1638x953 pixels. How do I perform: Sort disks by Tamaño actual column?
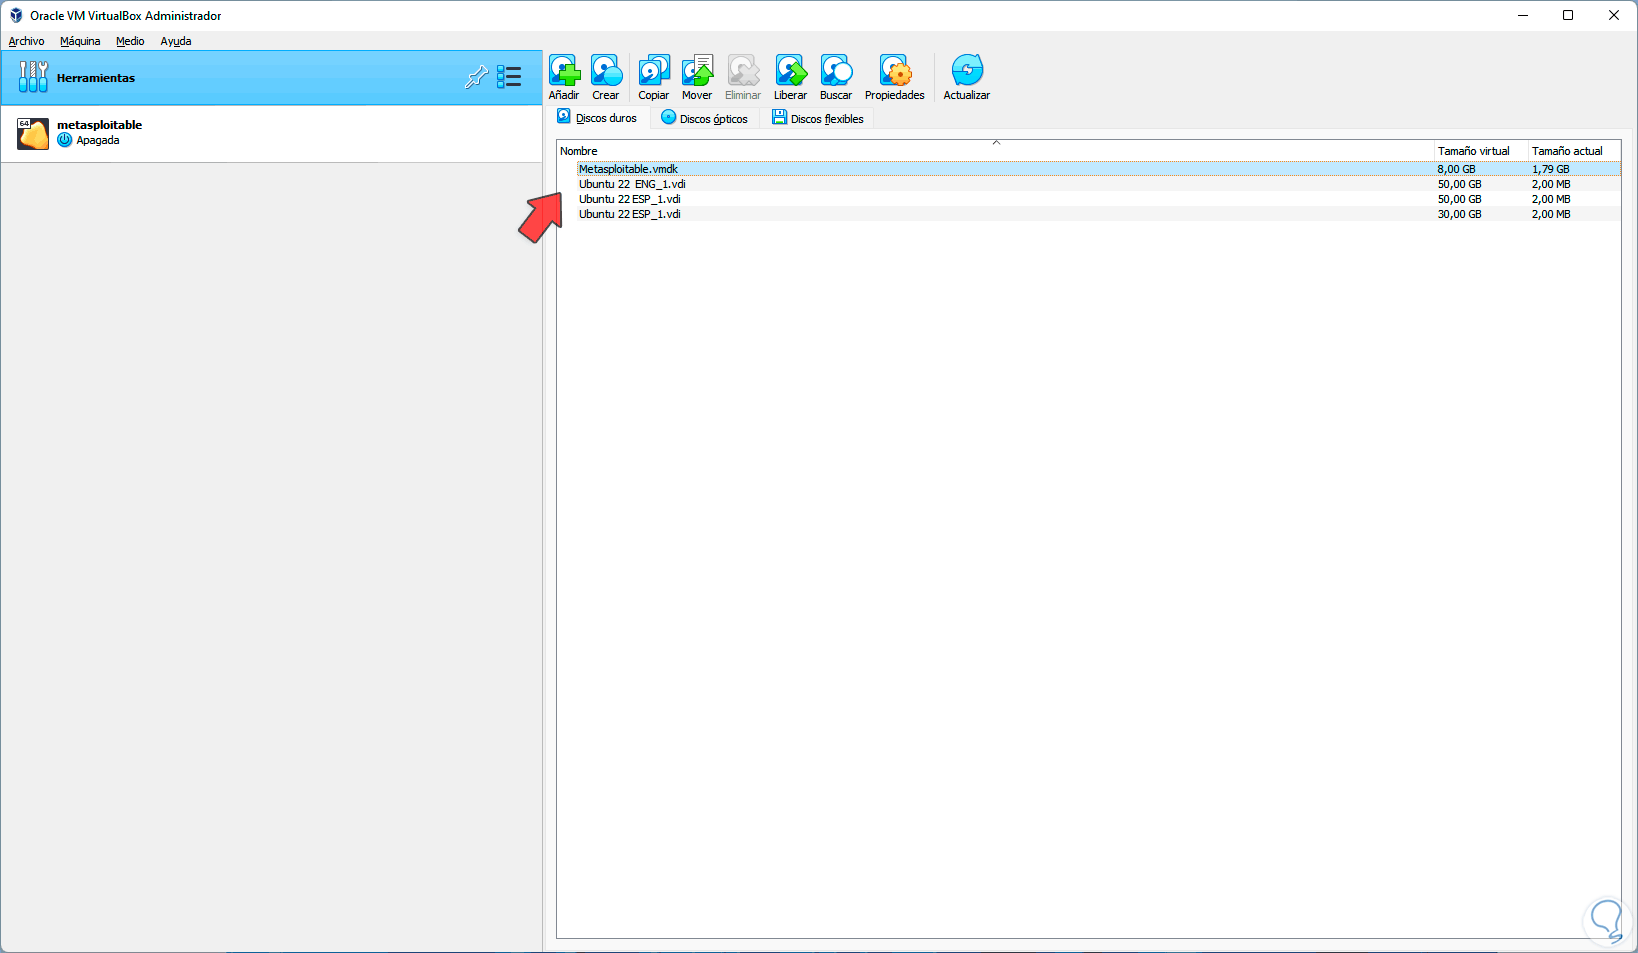click(1574, 151)
